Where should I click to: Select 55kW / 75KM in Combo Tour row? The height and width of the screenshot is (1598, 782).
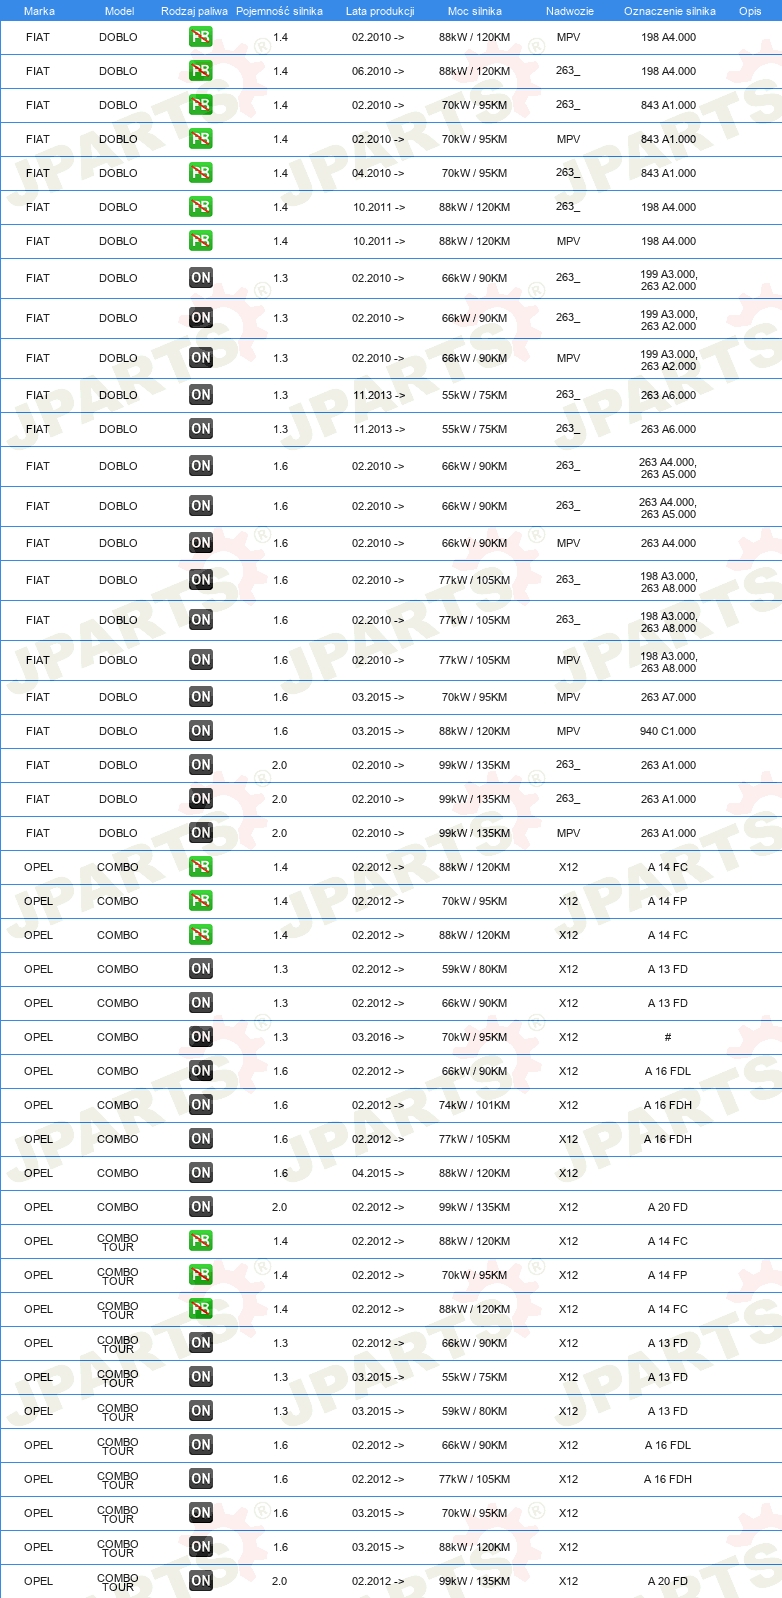[474, 1377]
